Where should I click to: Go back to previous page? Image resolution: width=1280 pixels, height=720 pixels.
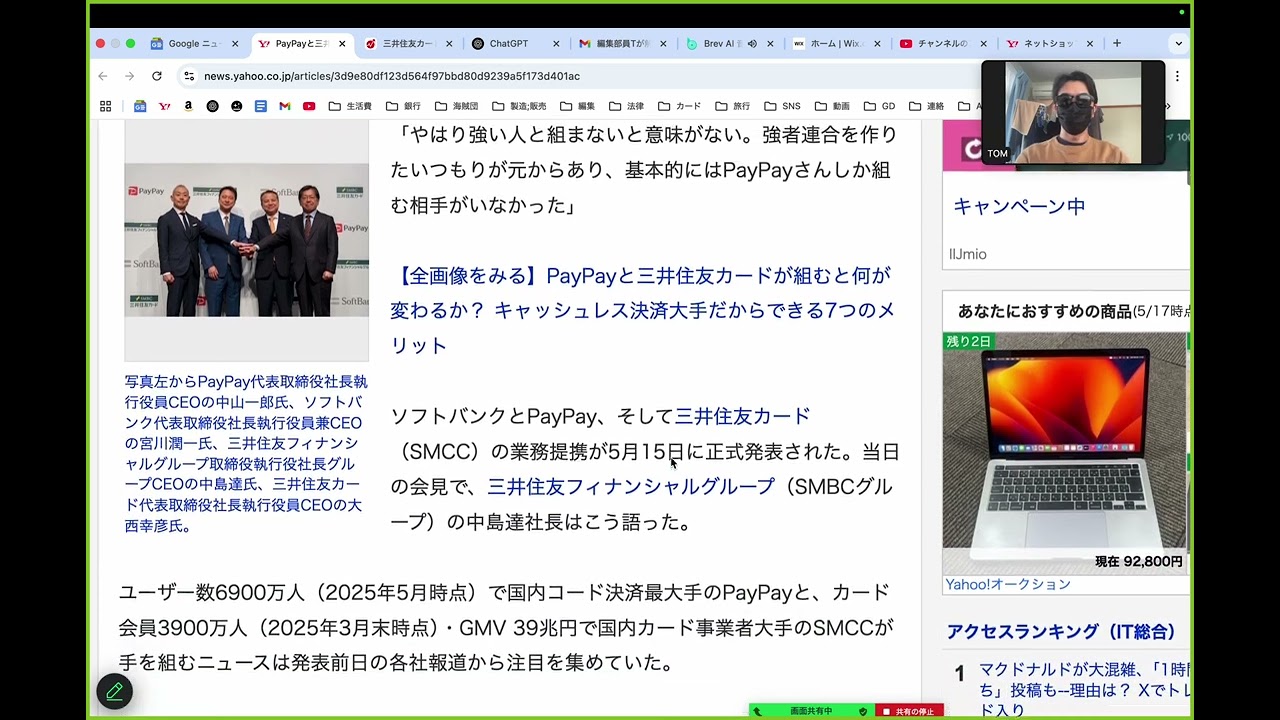[x=102, y=76]
